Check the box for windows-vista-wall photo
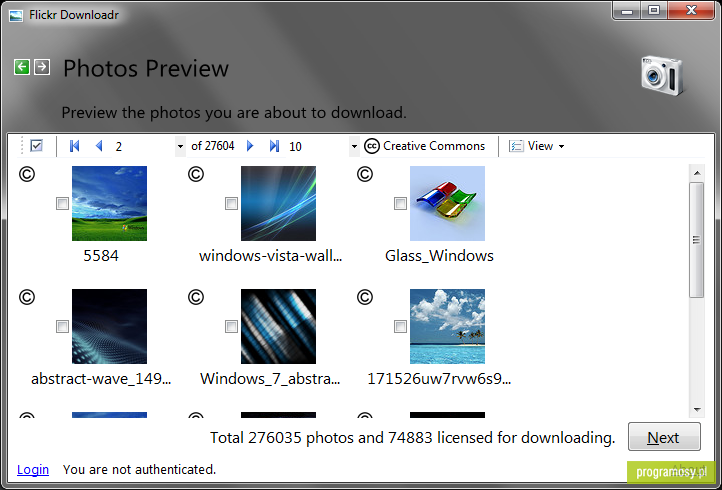The width and height of the screenshot is (722, 490). coord(231,204)
